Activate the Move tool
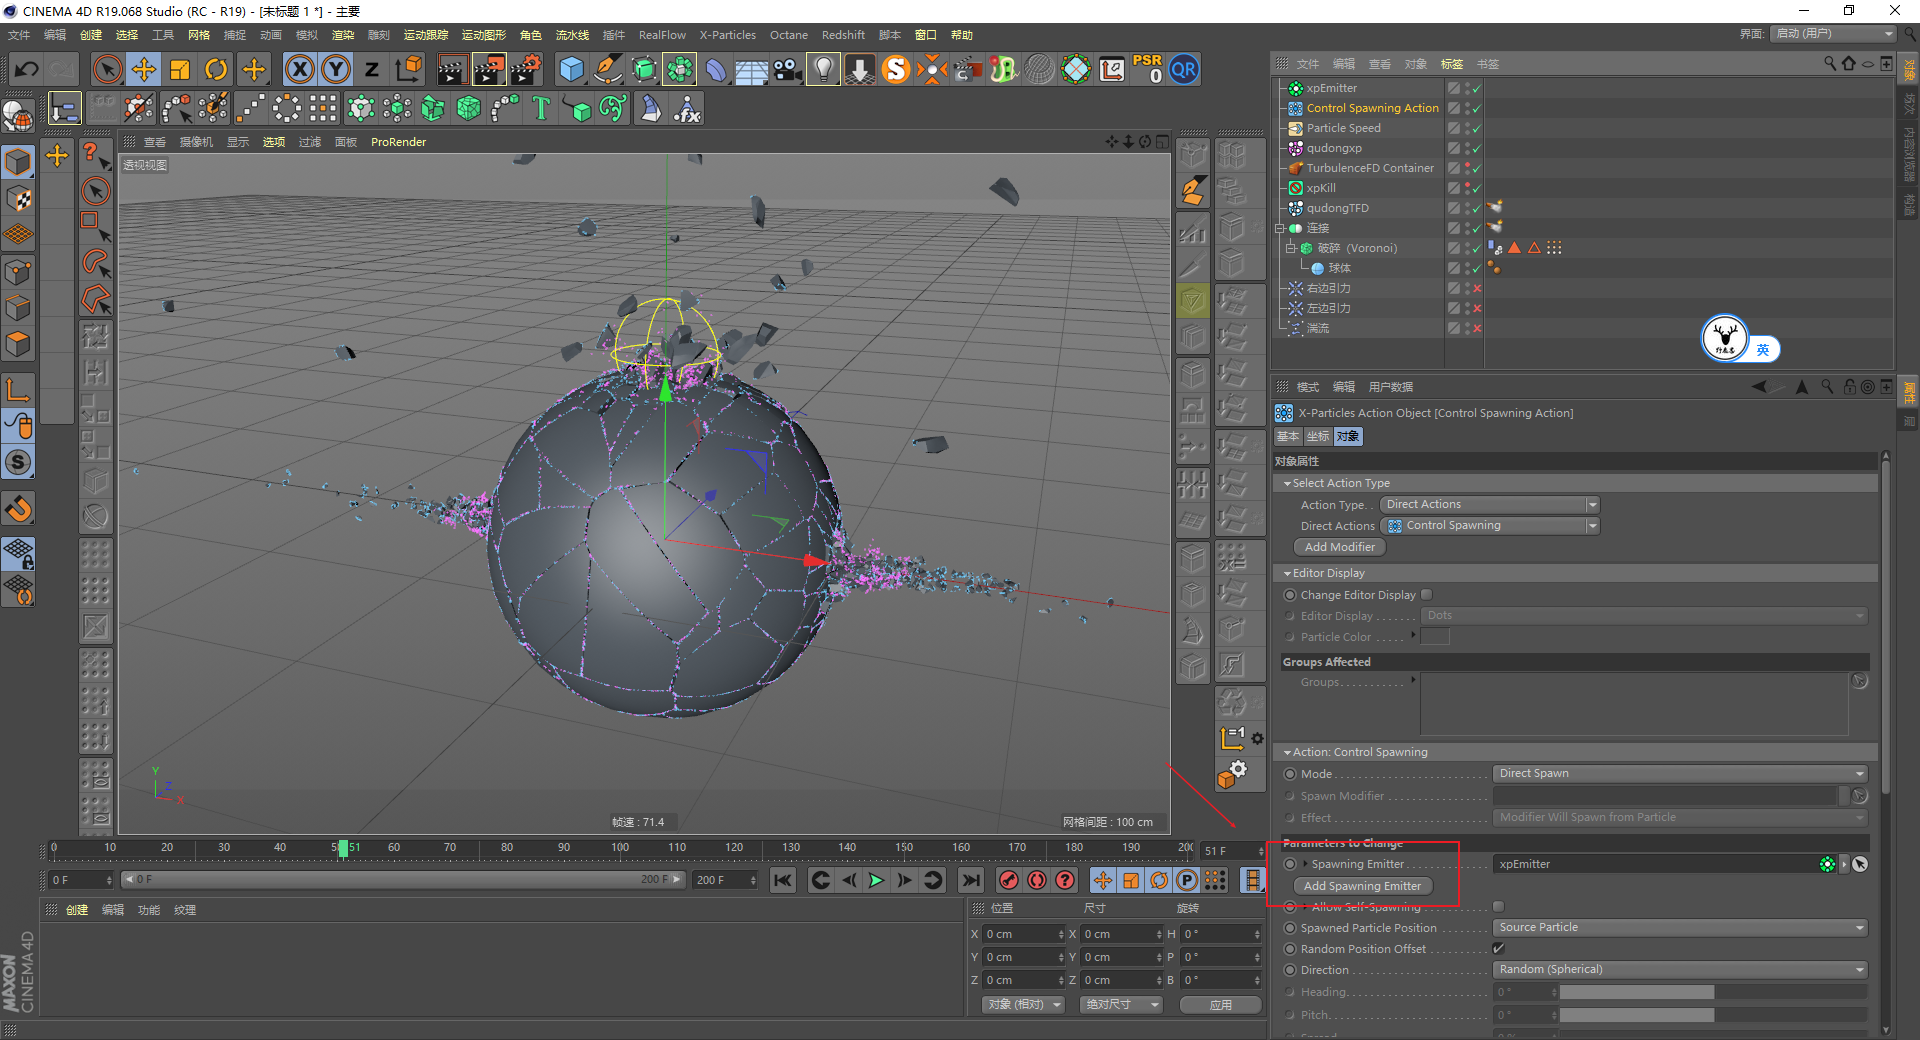The height and width of the screenshot is (1040, 1920). 144,70
